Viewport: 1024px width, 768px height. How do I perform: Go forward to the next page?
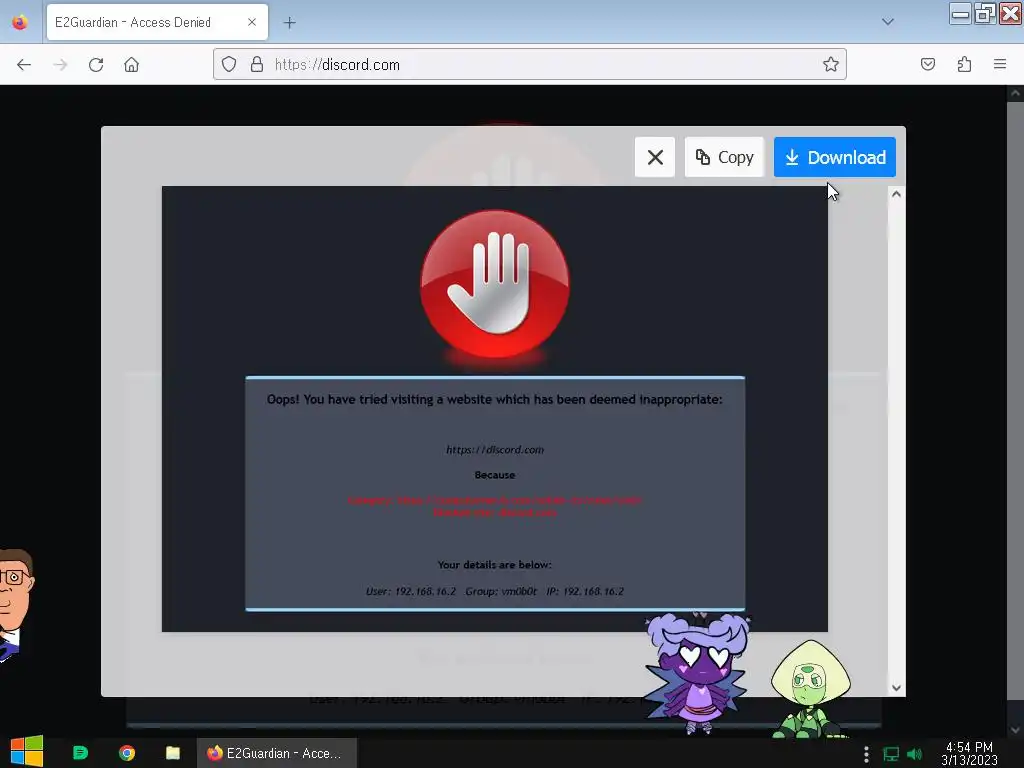click(60, 65)
